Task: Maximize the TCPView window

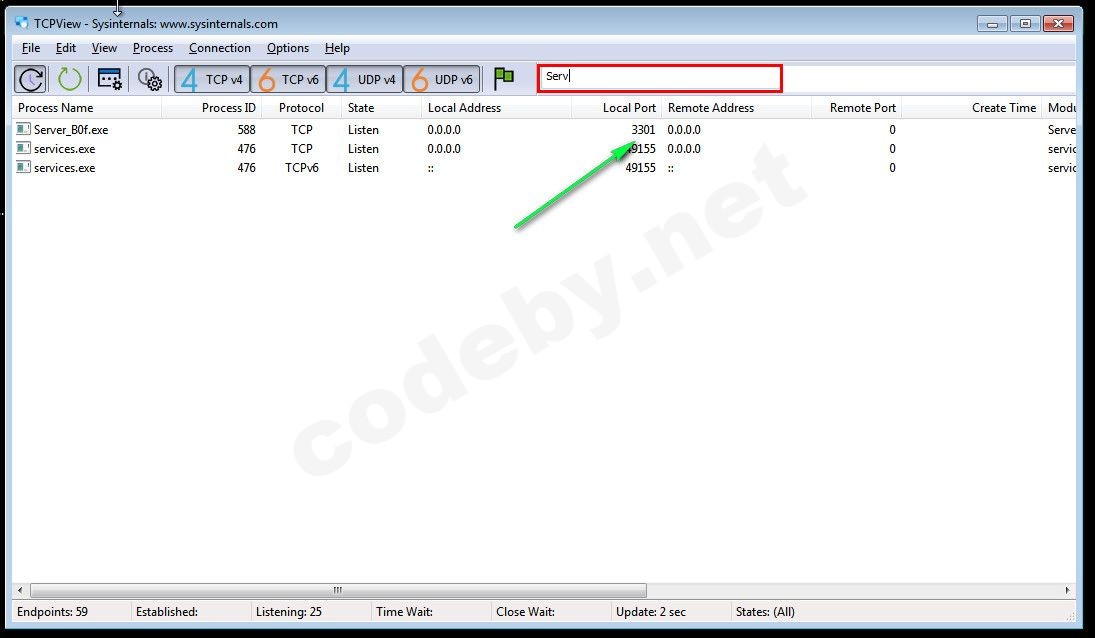Action: (x=1025, y=24)
